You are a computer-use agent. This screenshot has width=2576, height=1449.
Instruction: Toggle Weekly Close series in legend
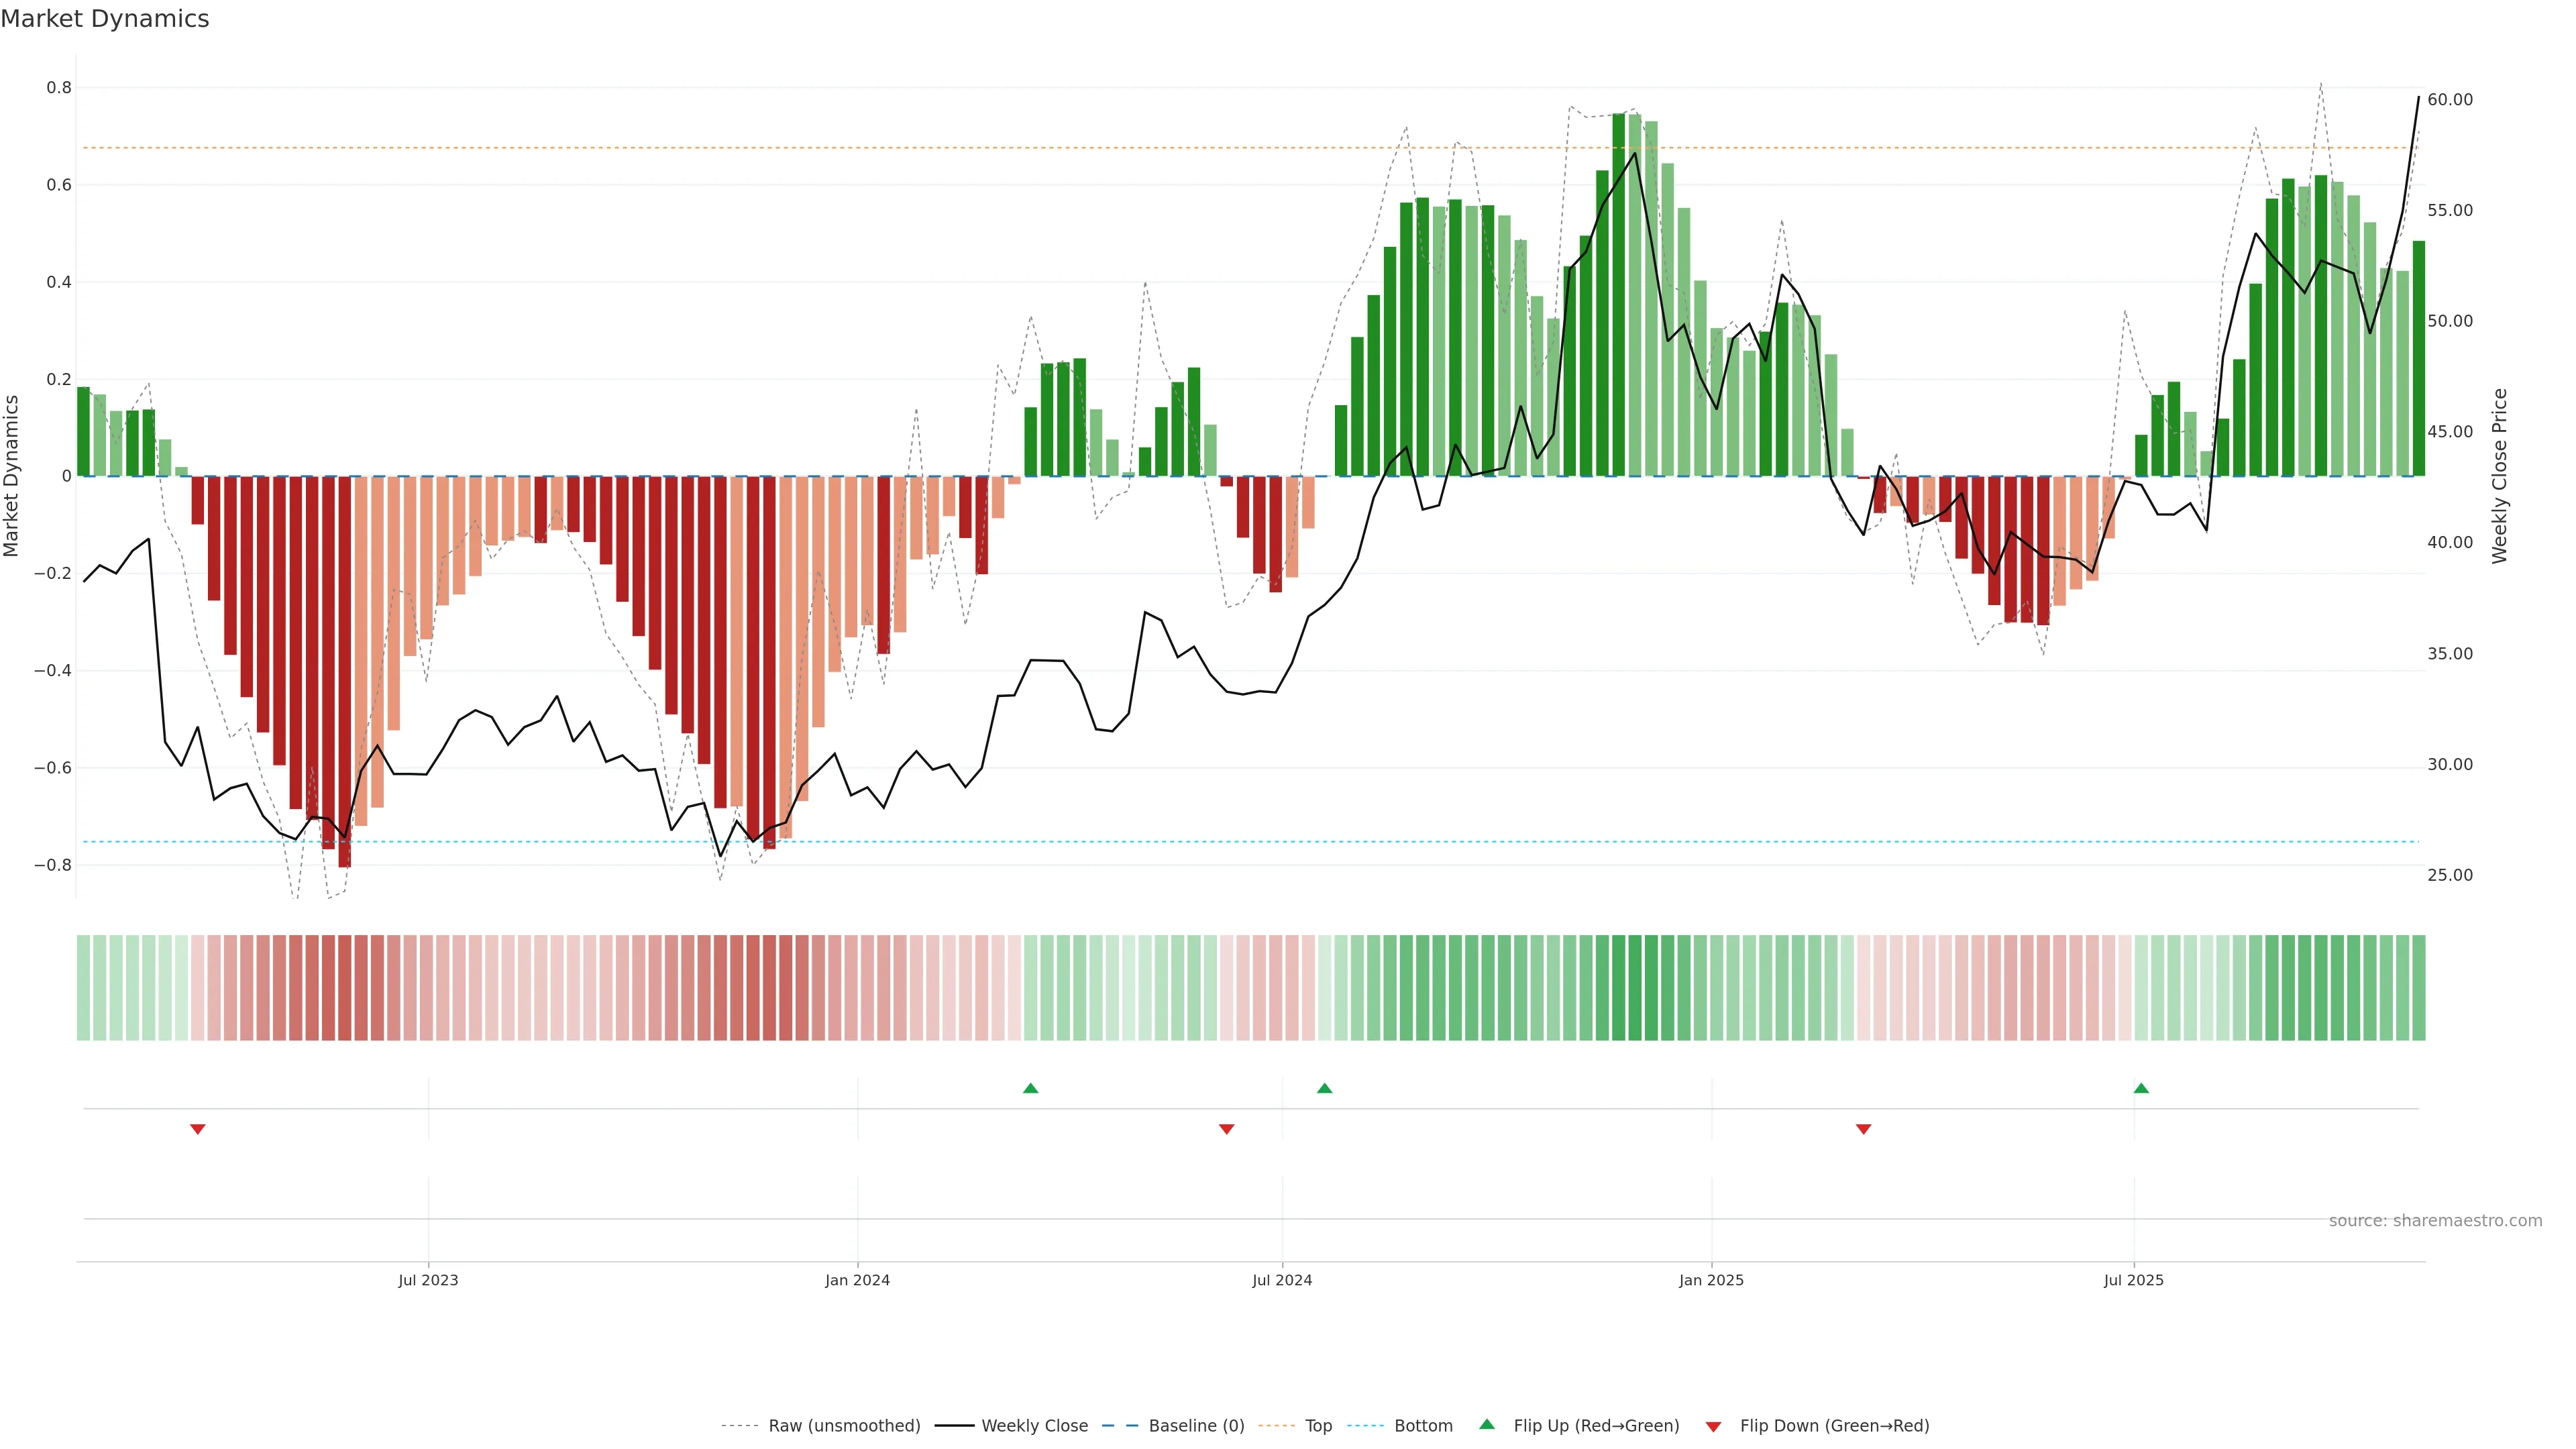point(1034,1426)
